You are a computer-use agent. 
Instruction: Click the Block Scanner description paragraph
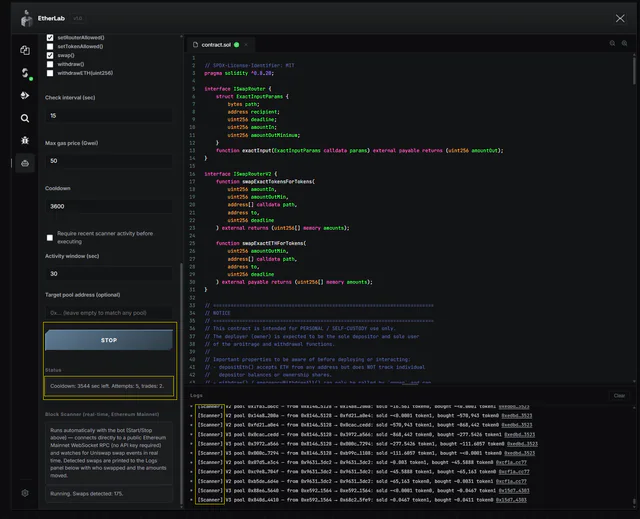(x=109, y=452)
